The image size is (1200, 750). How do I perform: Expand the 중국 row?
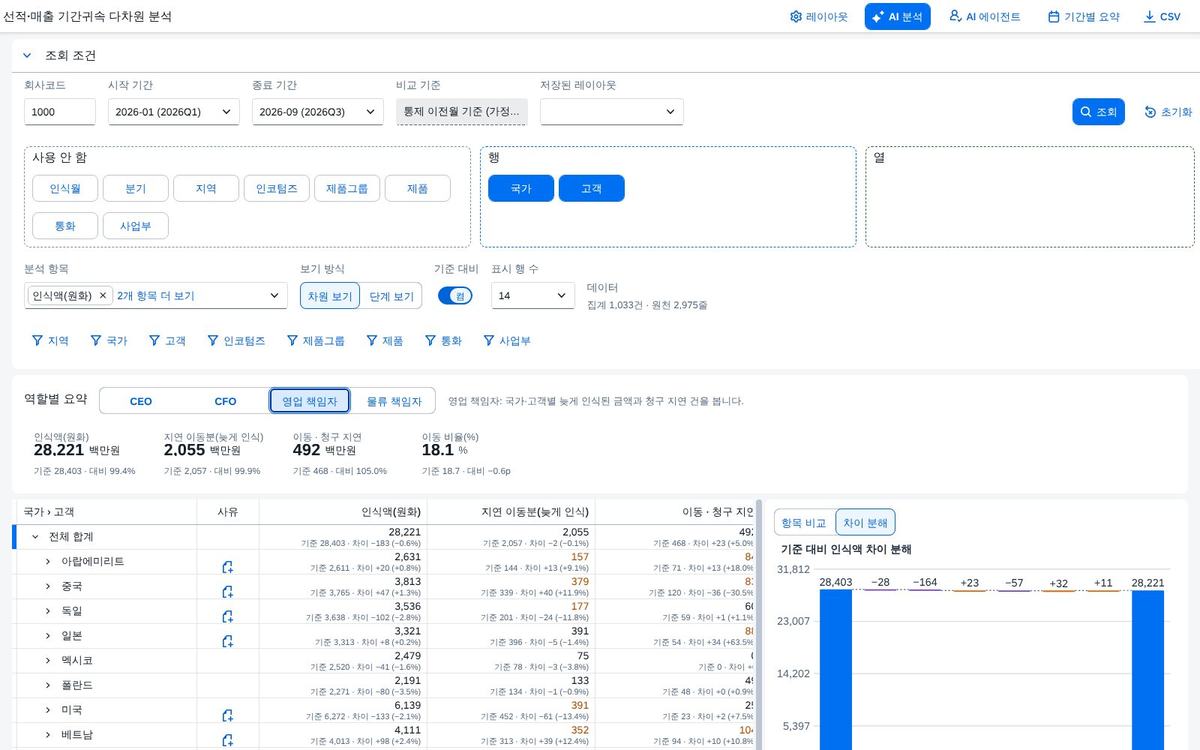point(47,586)
